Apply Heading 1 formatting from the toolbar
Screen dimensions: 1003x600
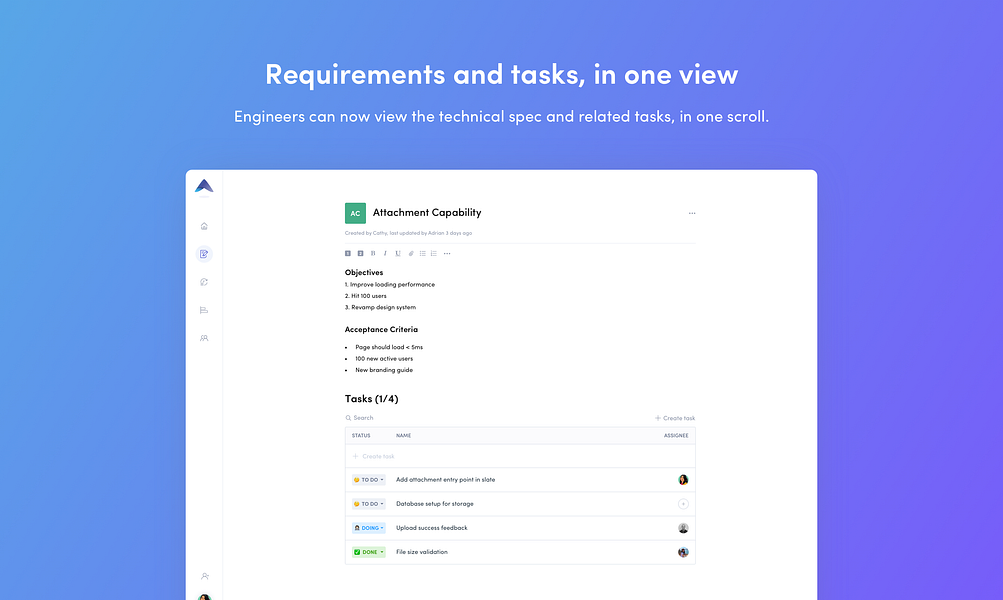348,253
